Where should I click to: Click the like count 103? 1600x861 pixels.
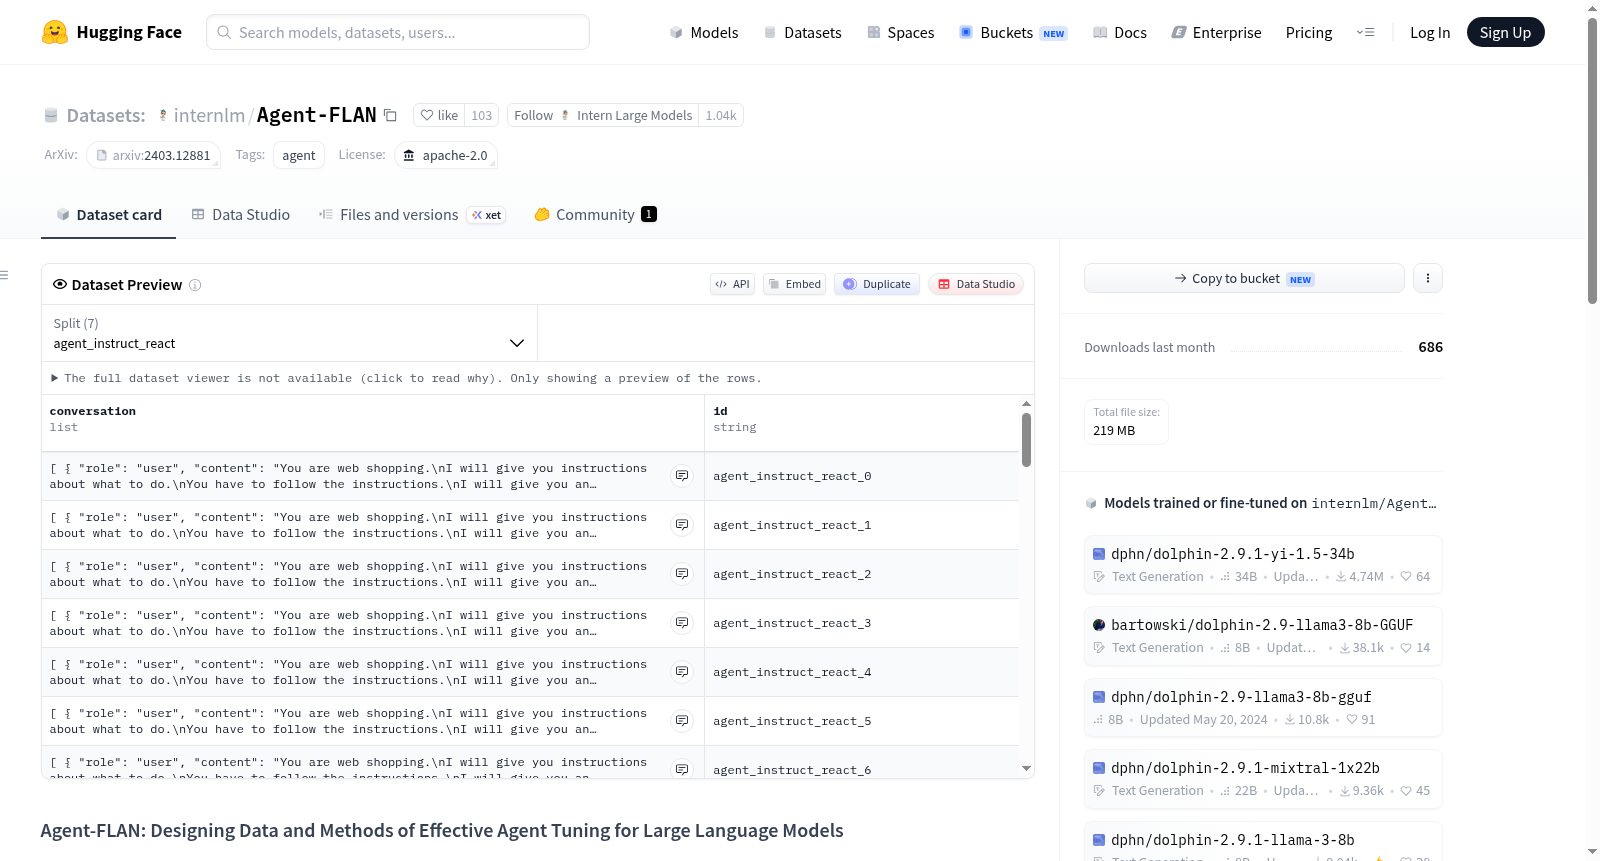point(482,116)
